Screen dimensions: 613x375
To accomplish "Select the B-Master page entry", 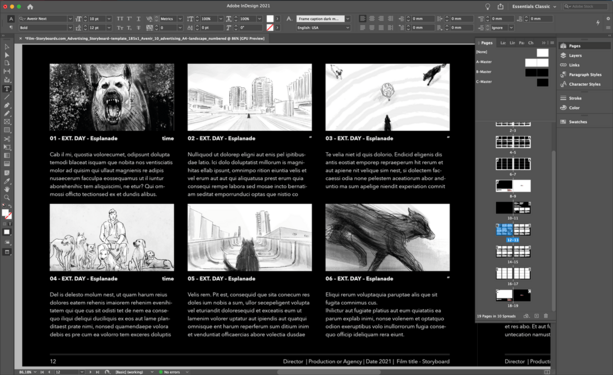I will [513, 72].
